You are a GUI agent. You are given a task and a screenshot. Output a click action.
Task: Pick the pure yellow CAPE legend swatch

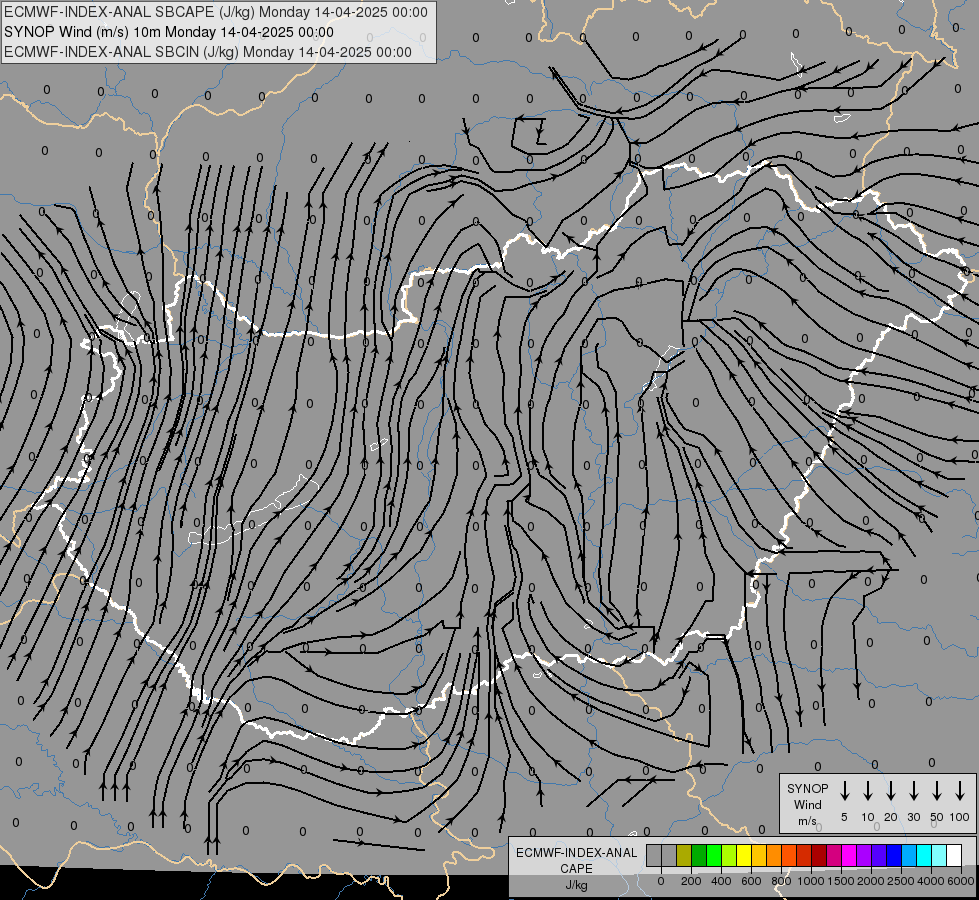click(x=744, y=855)
